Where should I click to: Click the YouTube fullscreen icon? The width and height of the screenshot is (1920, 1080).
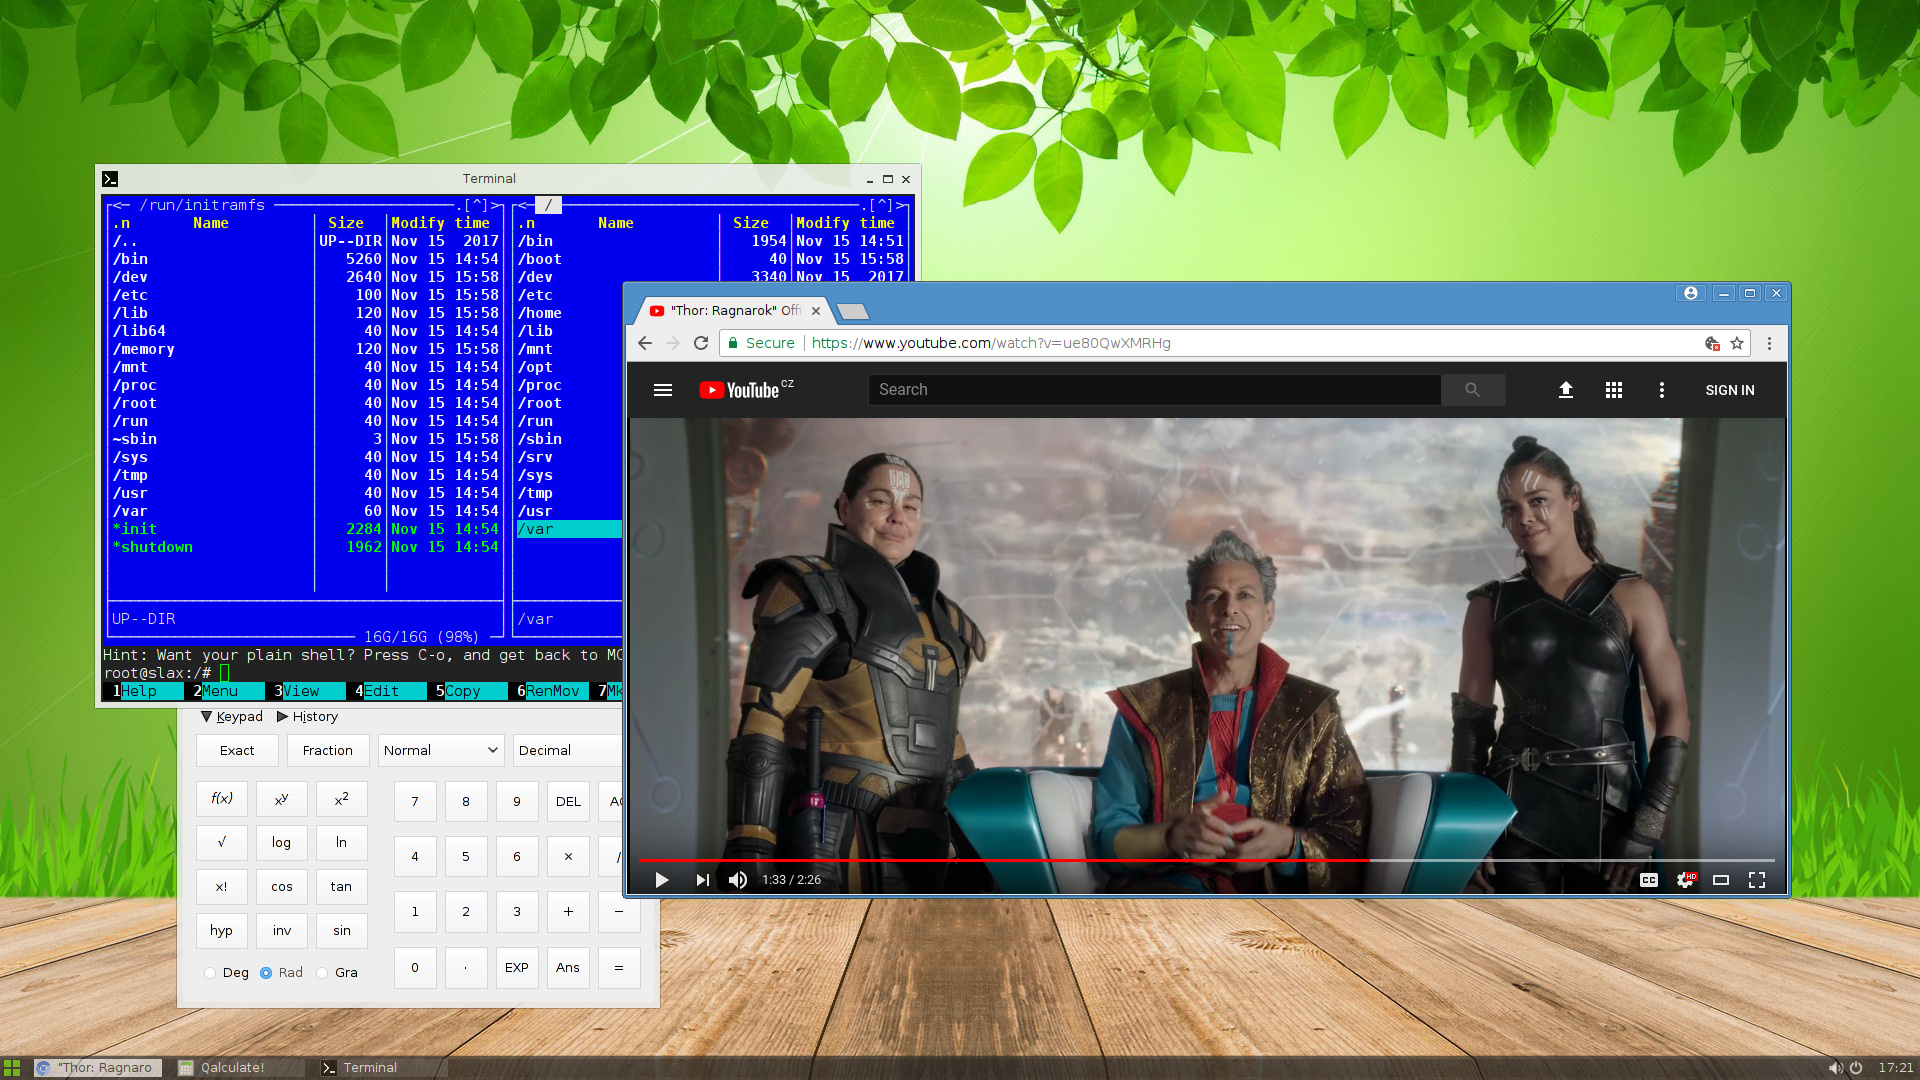click(1758, 880)
